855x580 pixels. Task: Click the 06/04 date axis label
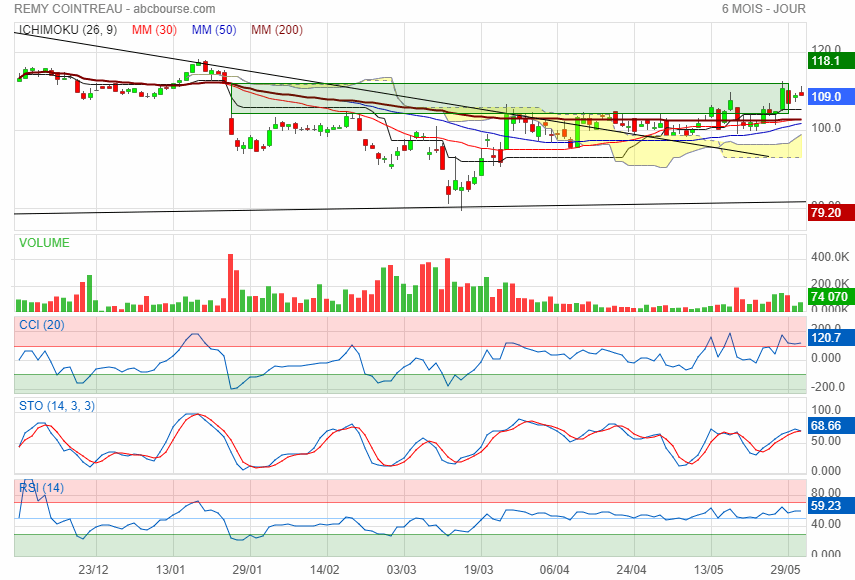point(555,570)
